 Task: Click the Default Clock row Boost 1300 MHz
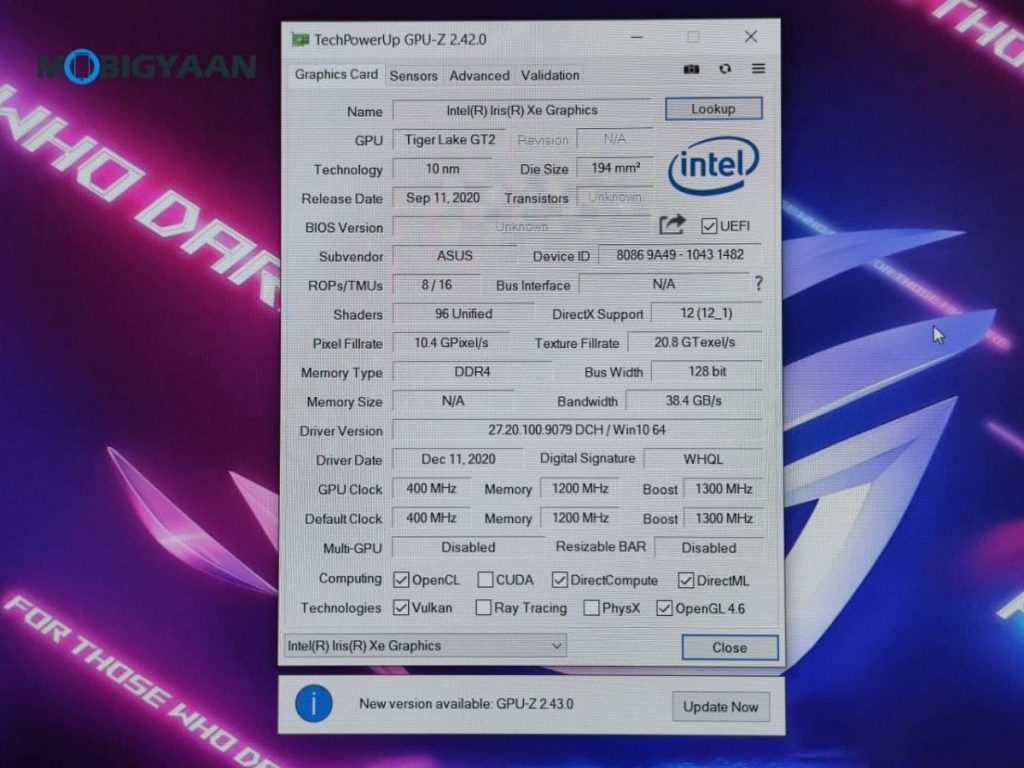(723, 518)
